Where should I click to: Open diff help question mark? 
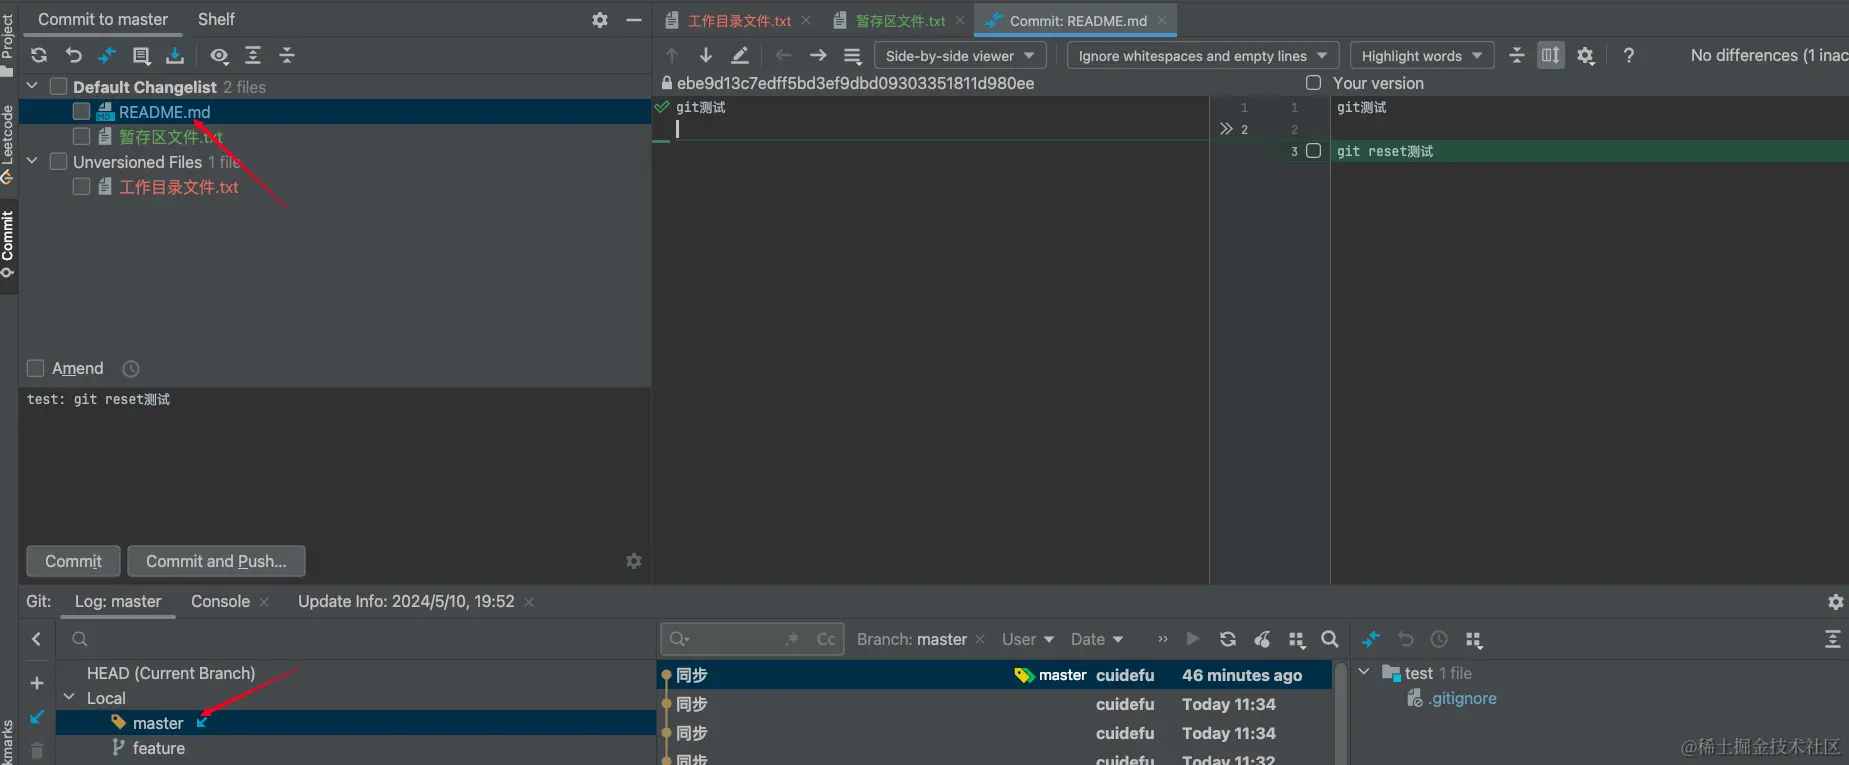point(1629,56)
